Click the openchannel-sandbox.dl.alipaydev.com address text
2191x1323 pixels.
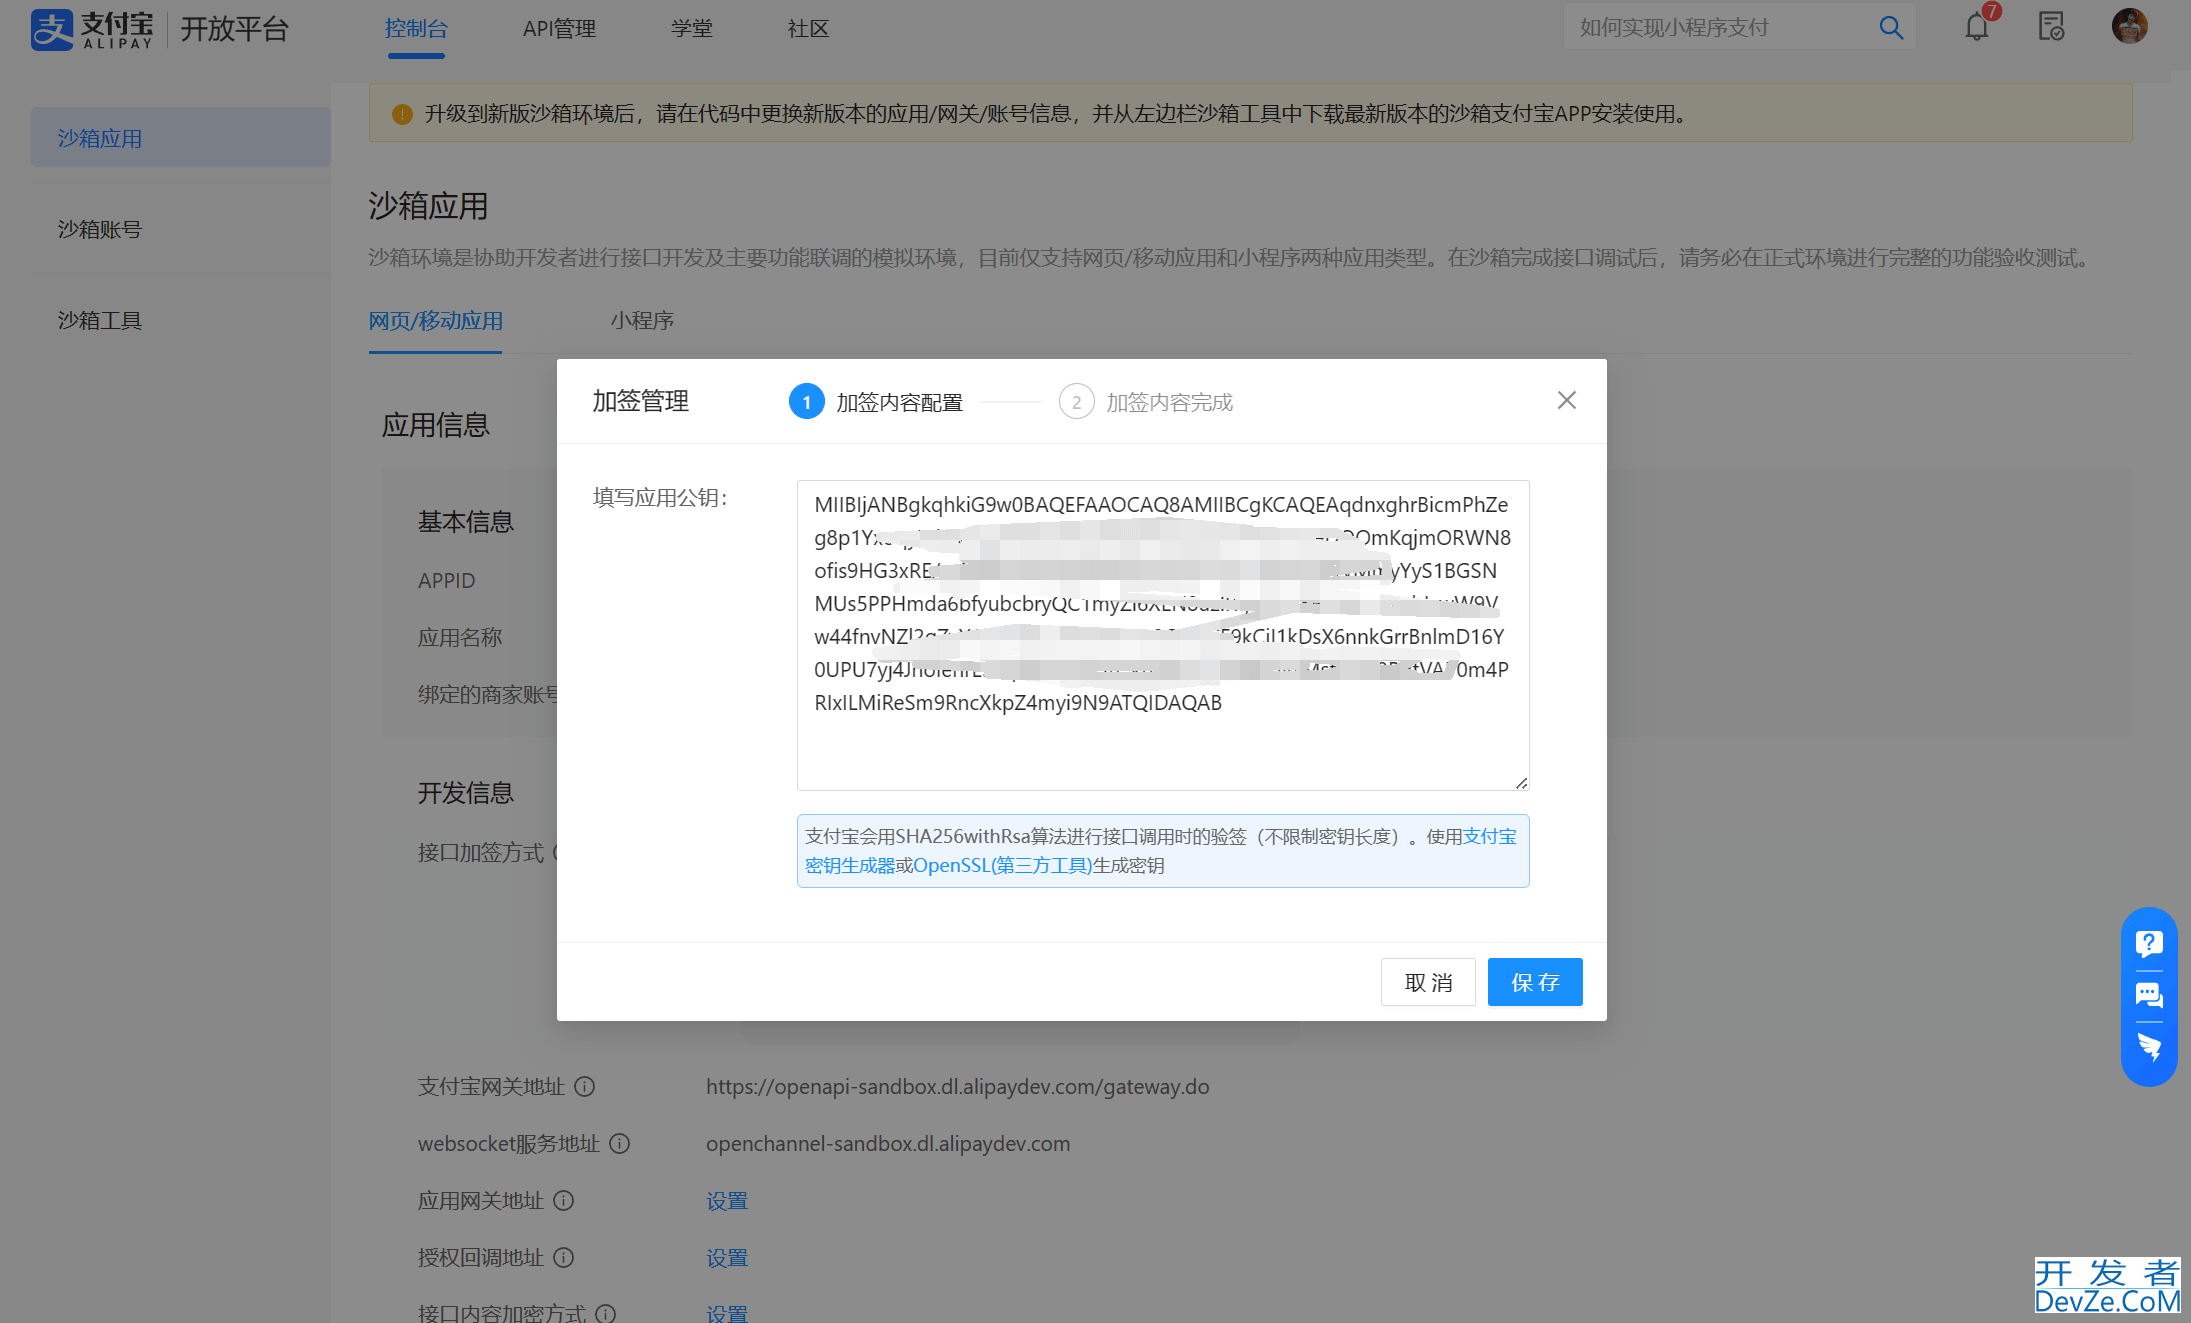pos(888,1144)
